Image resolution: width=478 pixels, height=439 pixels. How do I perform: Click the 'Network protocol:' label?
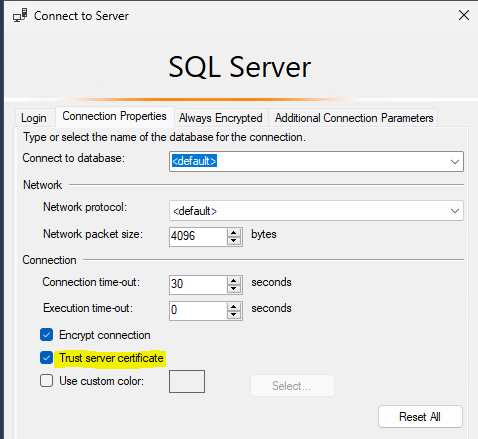point(85,207)
